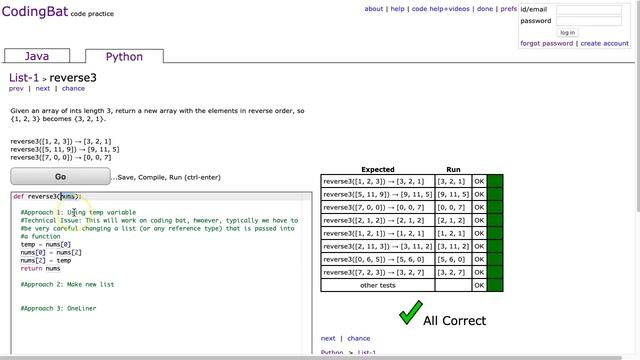This screenshot has width=640, height=360.
Task: Open the CodingBat home logo link
Action: pyautogui.click(x=35, y=11)
